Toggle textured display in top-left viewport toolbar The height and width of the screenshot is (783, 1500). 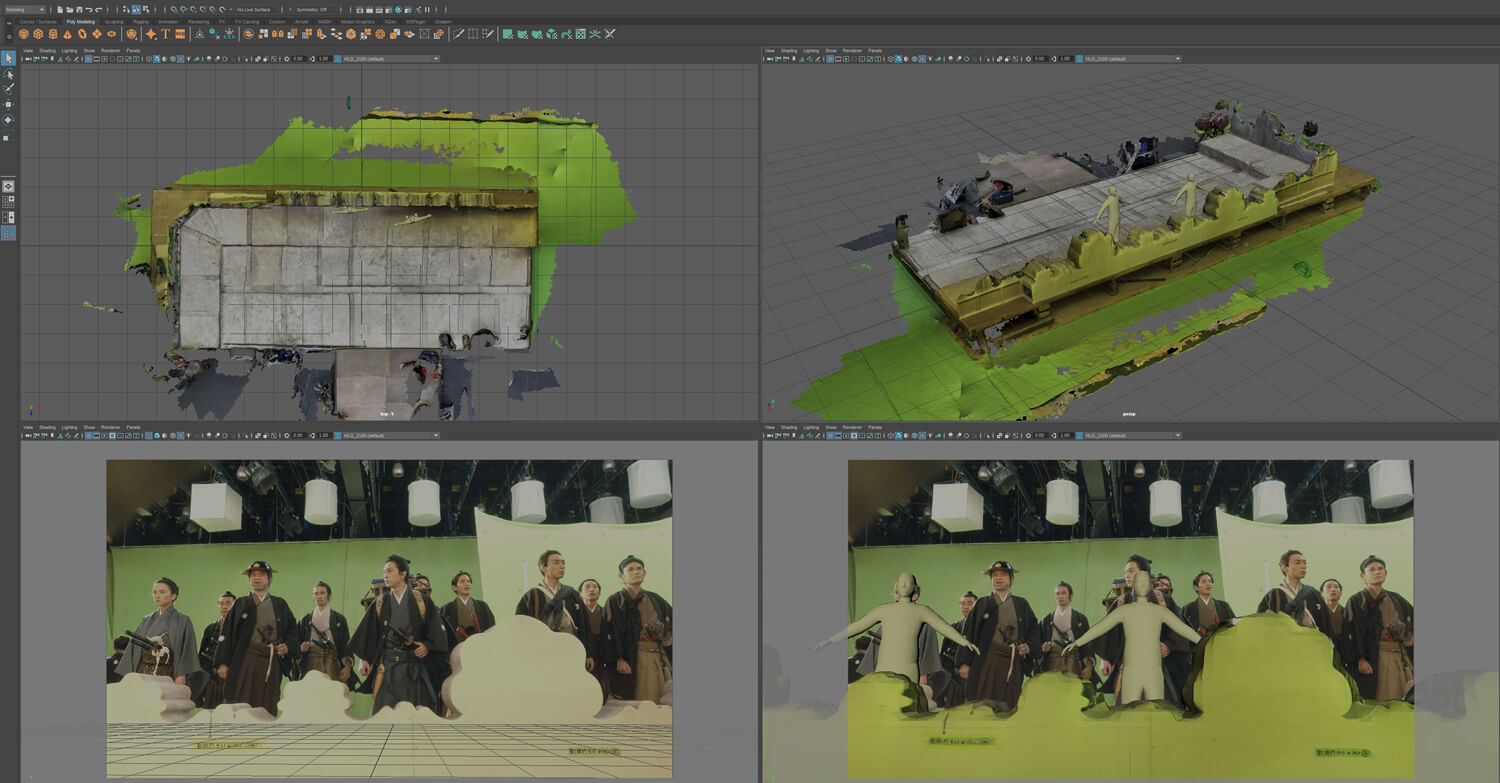tap(181, 59)
